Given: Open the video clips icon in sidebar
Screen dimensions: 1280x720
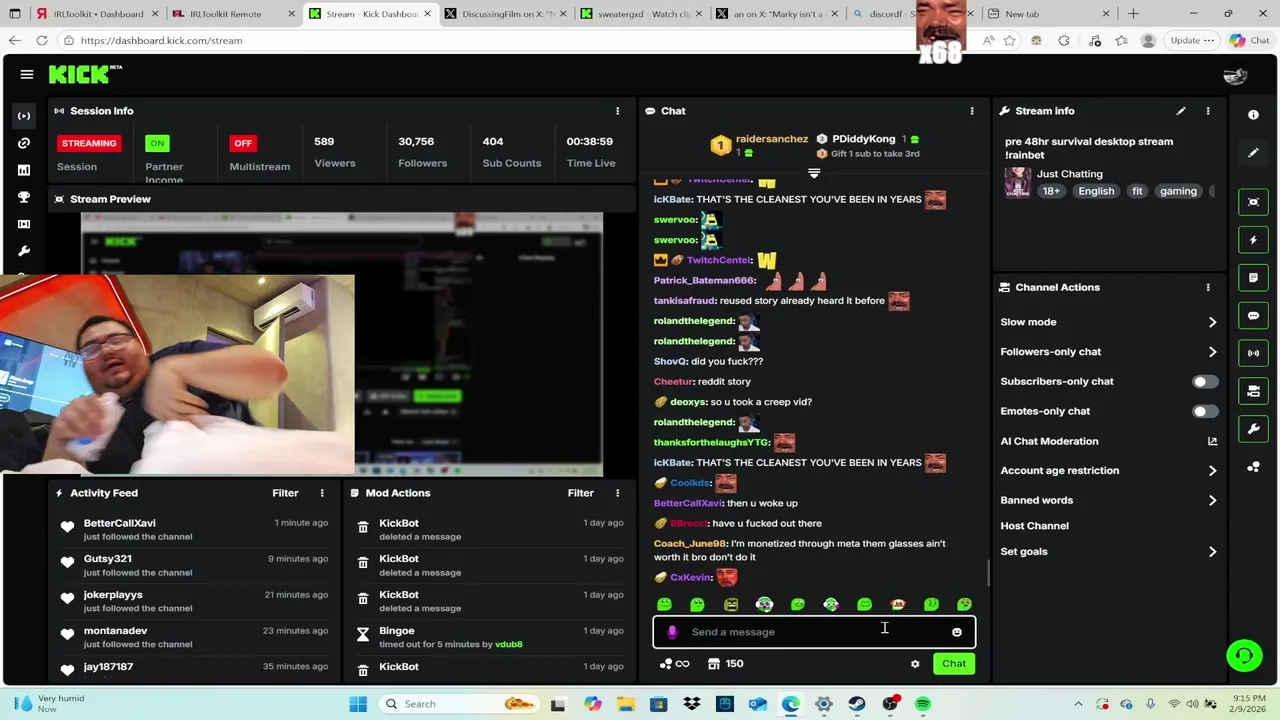Looking at the screenshot, I should click(24, 224).
